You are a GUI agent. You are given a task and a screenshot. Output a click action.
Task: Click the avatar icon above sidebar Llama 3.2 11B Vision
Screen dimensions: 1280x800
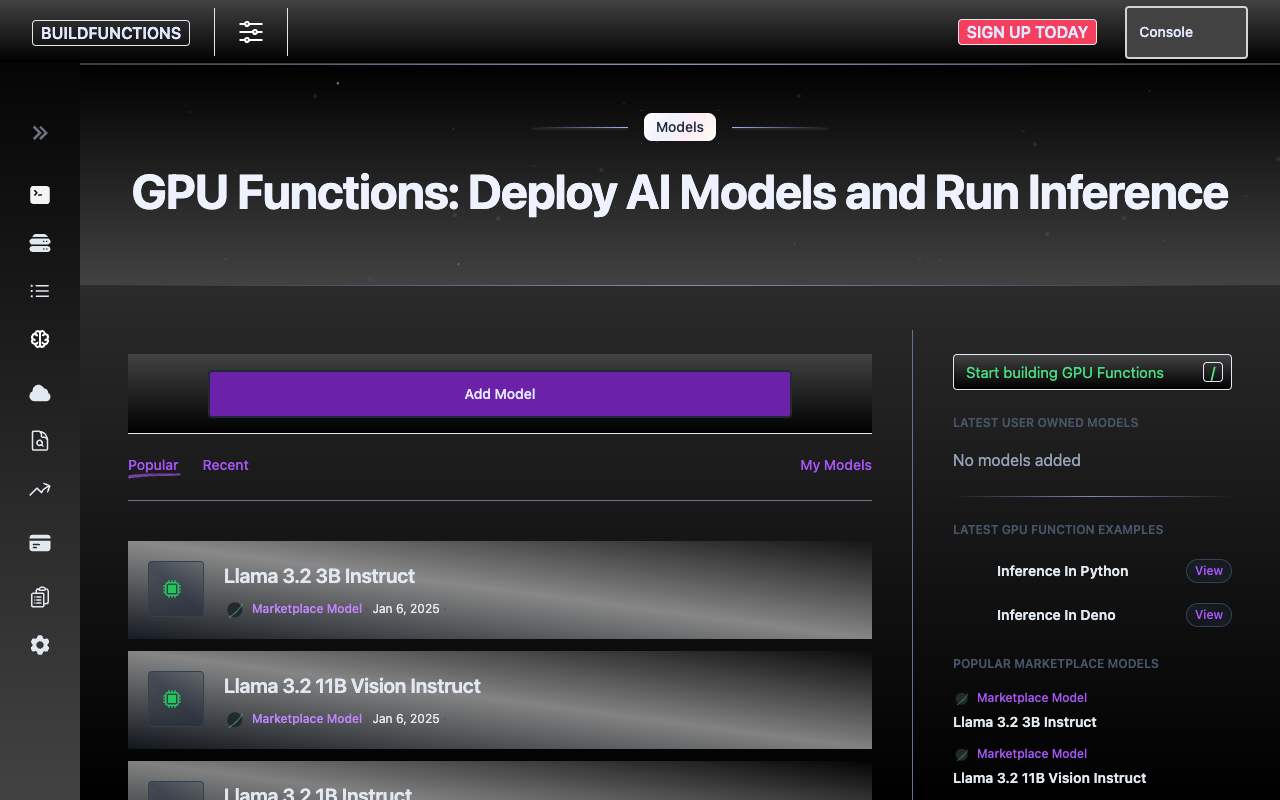tap(961, 755)
